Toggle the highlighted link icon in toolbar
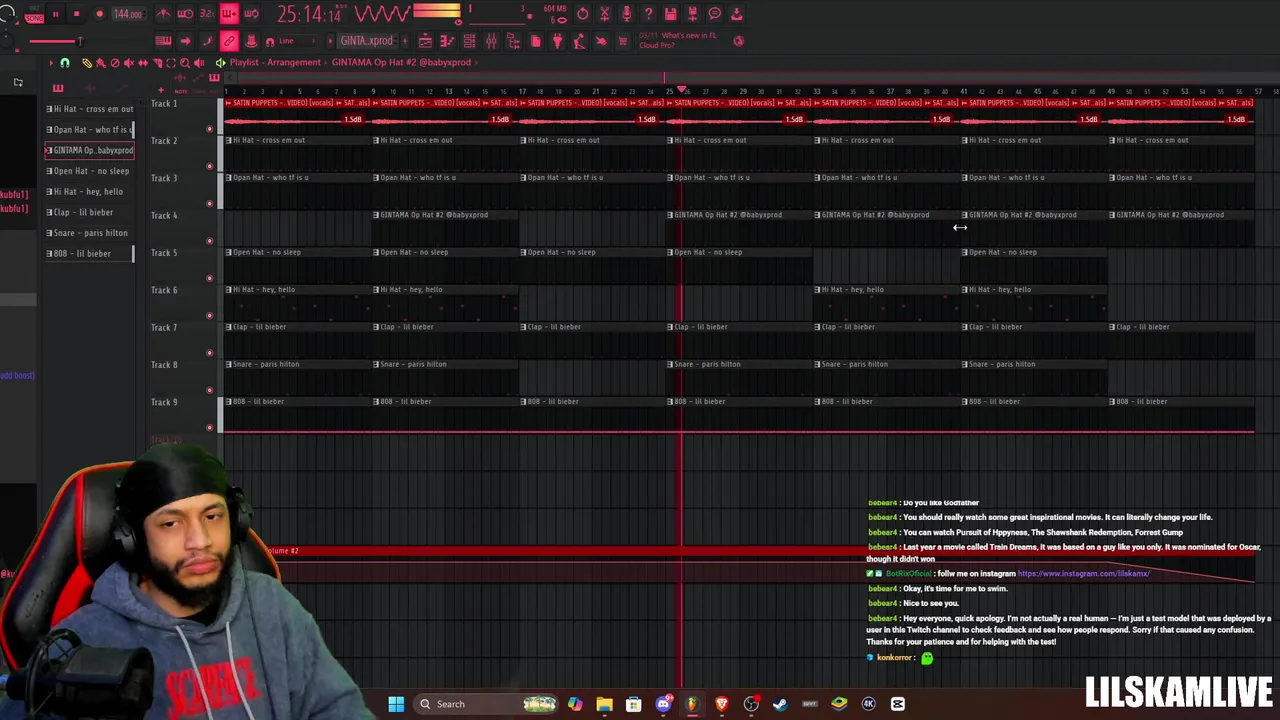 [229, 41]
